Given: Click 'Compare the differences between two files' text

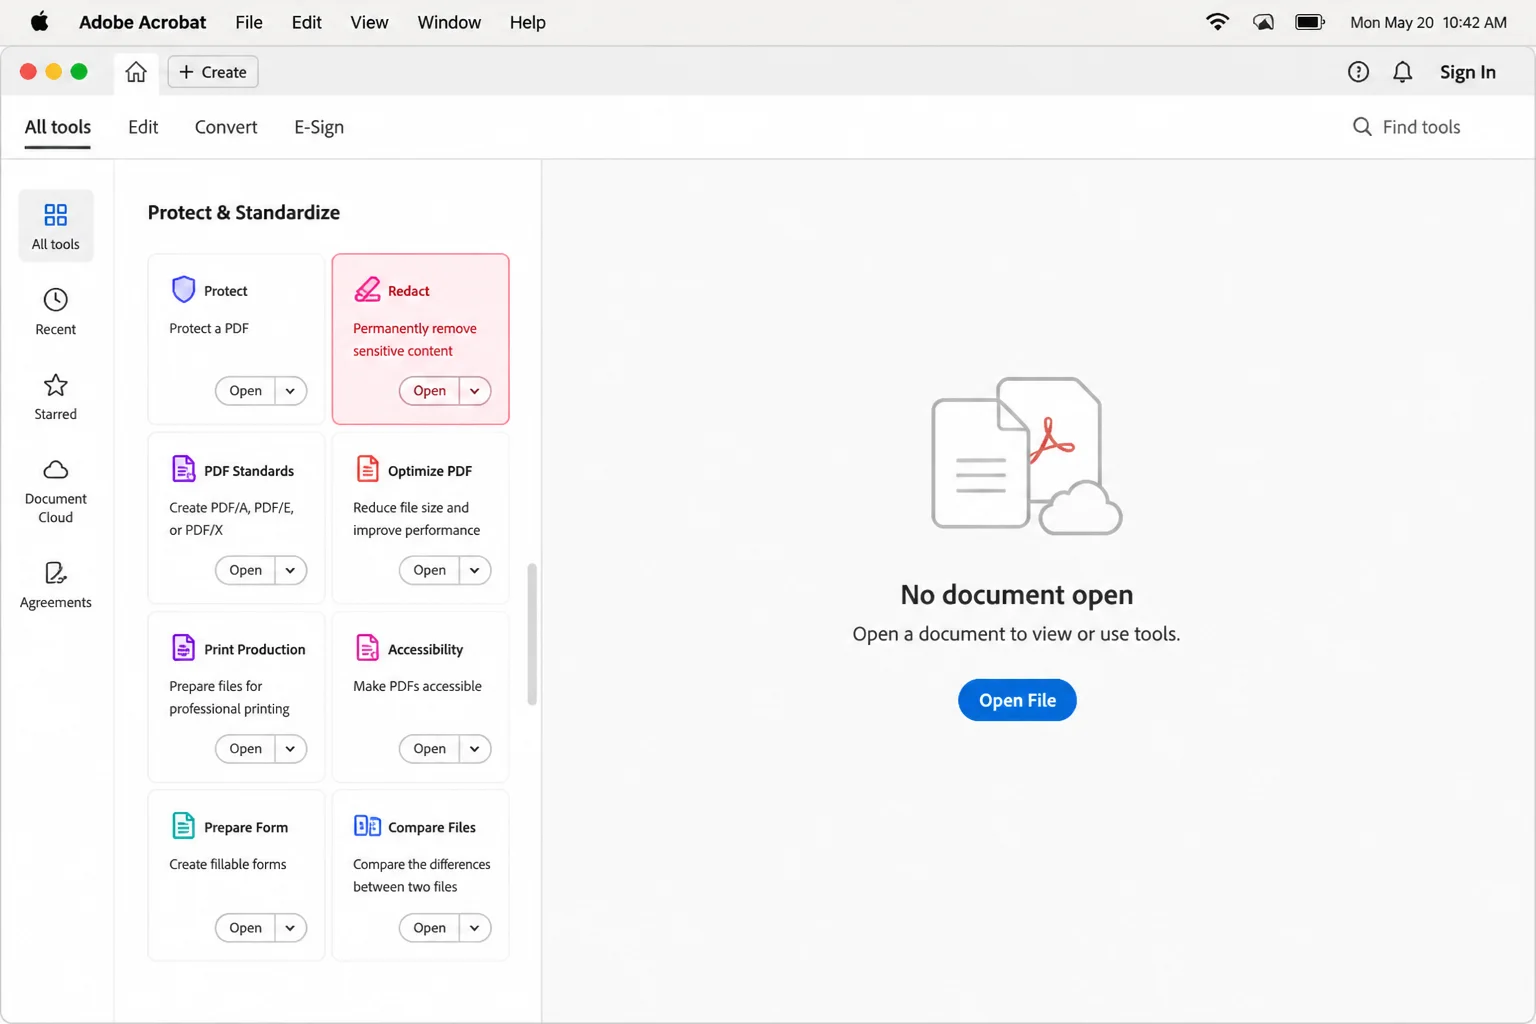Looking at the screenshot, I should [422, 876].
